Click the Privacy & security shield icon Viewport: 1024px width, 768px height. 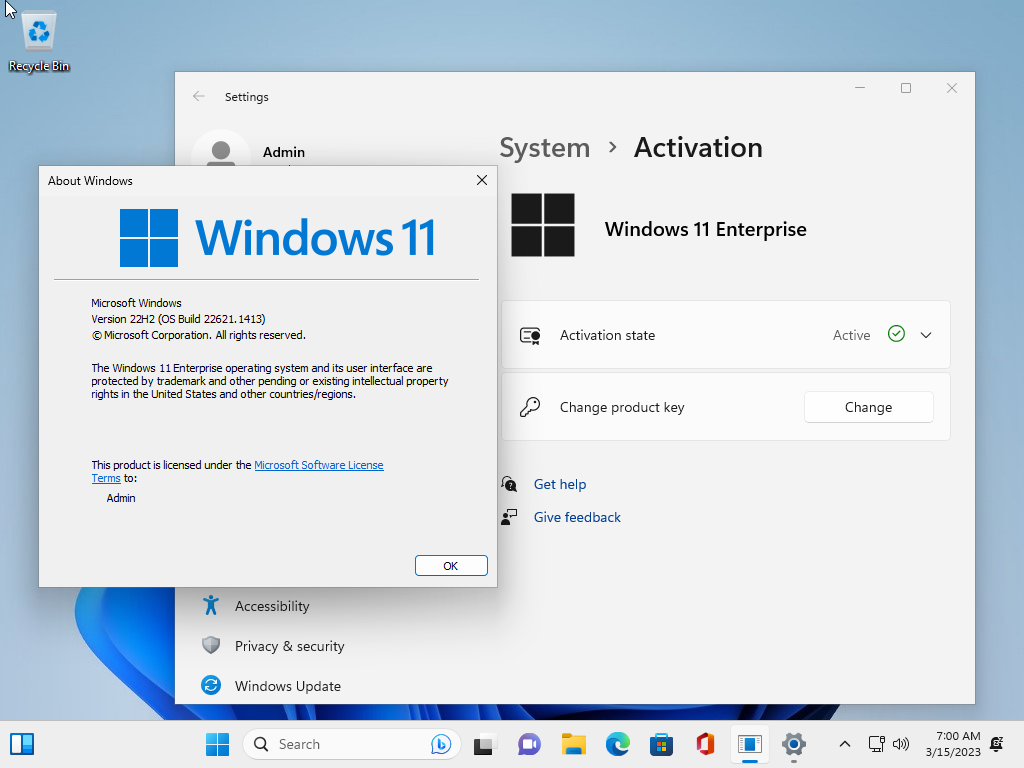(210, 645)
